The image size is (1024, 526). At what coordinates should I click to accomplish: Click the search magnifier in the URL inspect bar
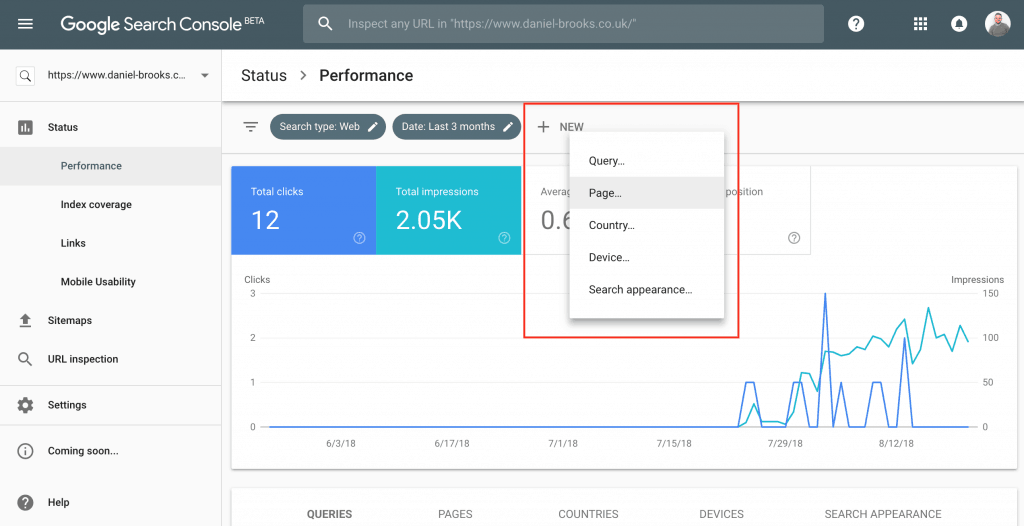click(x=325, y=24)
